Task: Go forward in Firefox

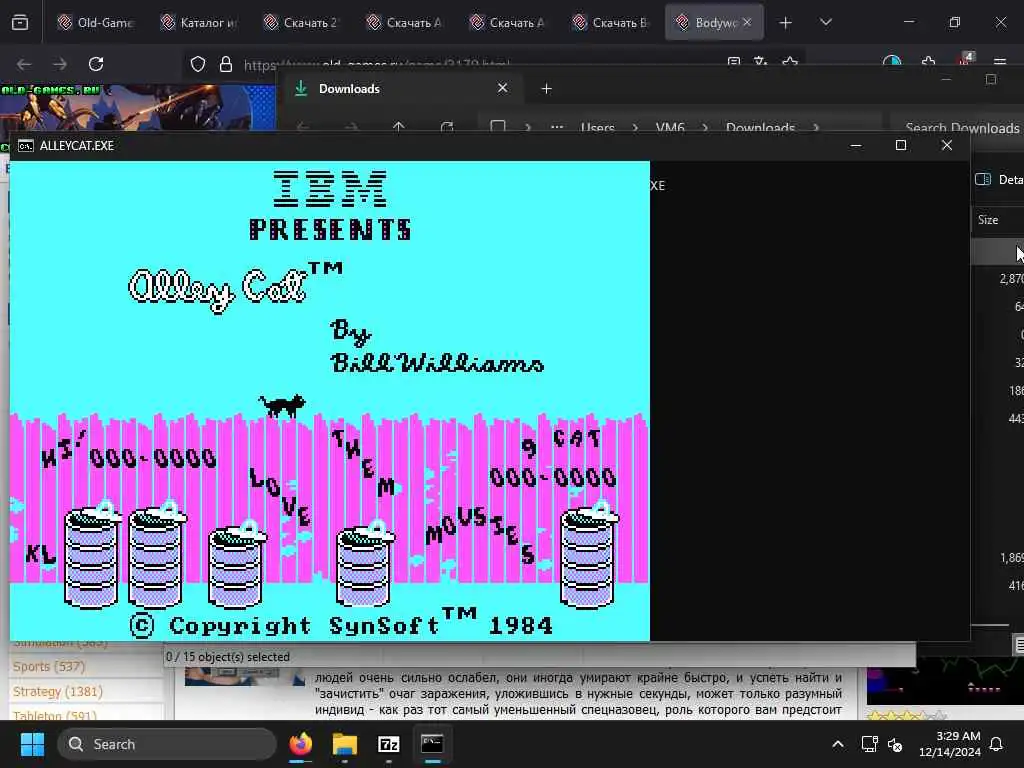Action: click(60, 64)
